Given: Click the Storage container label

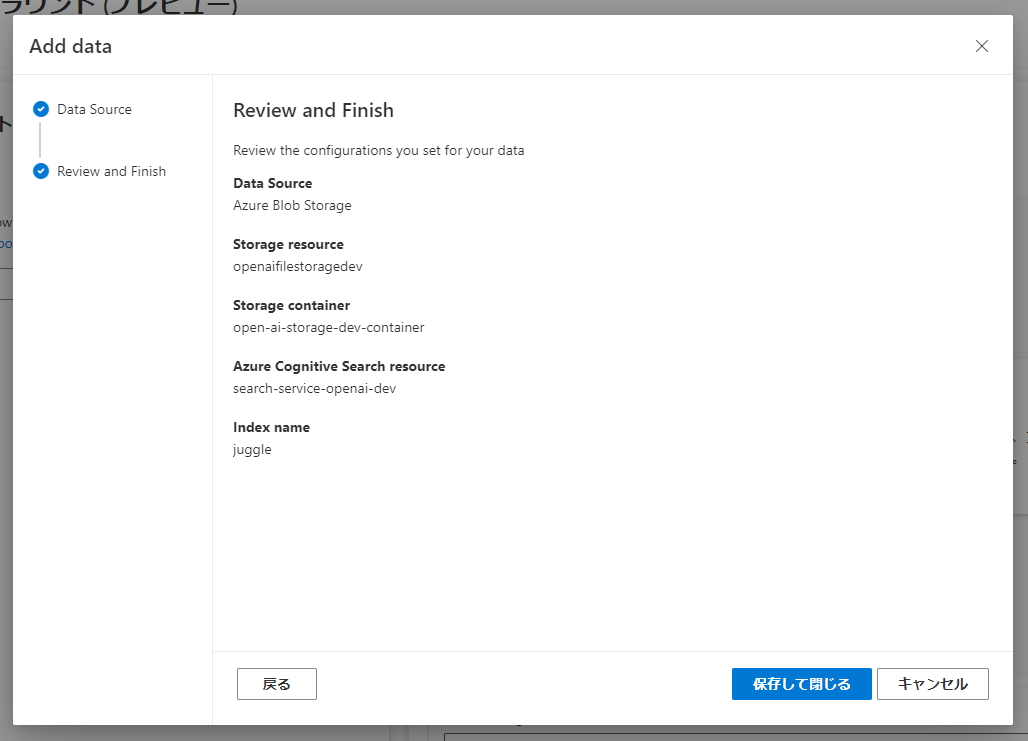Looking at the screenshot, I should (x=292, y=305).
